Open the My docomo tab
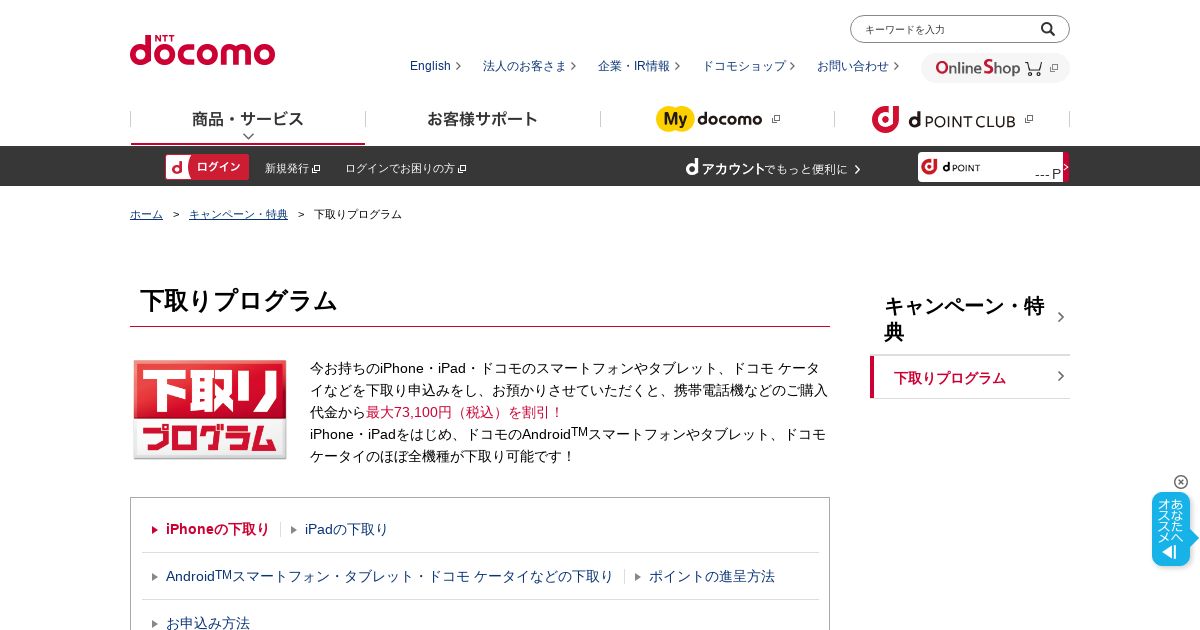Screen dimensions: 1200x630 tap(717, 119)
